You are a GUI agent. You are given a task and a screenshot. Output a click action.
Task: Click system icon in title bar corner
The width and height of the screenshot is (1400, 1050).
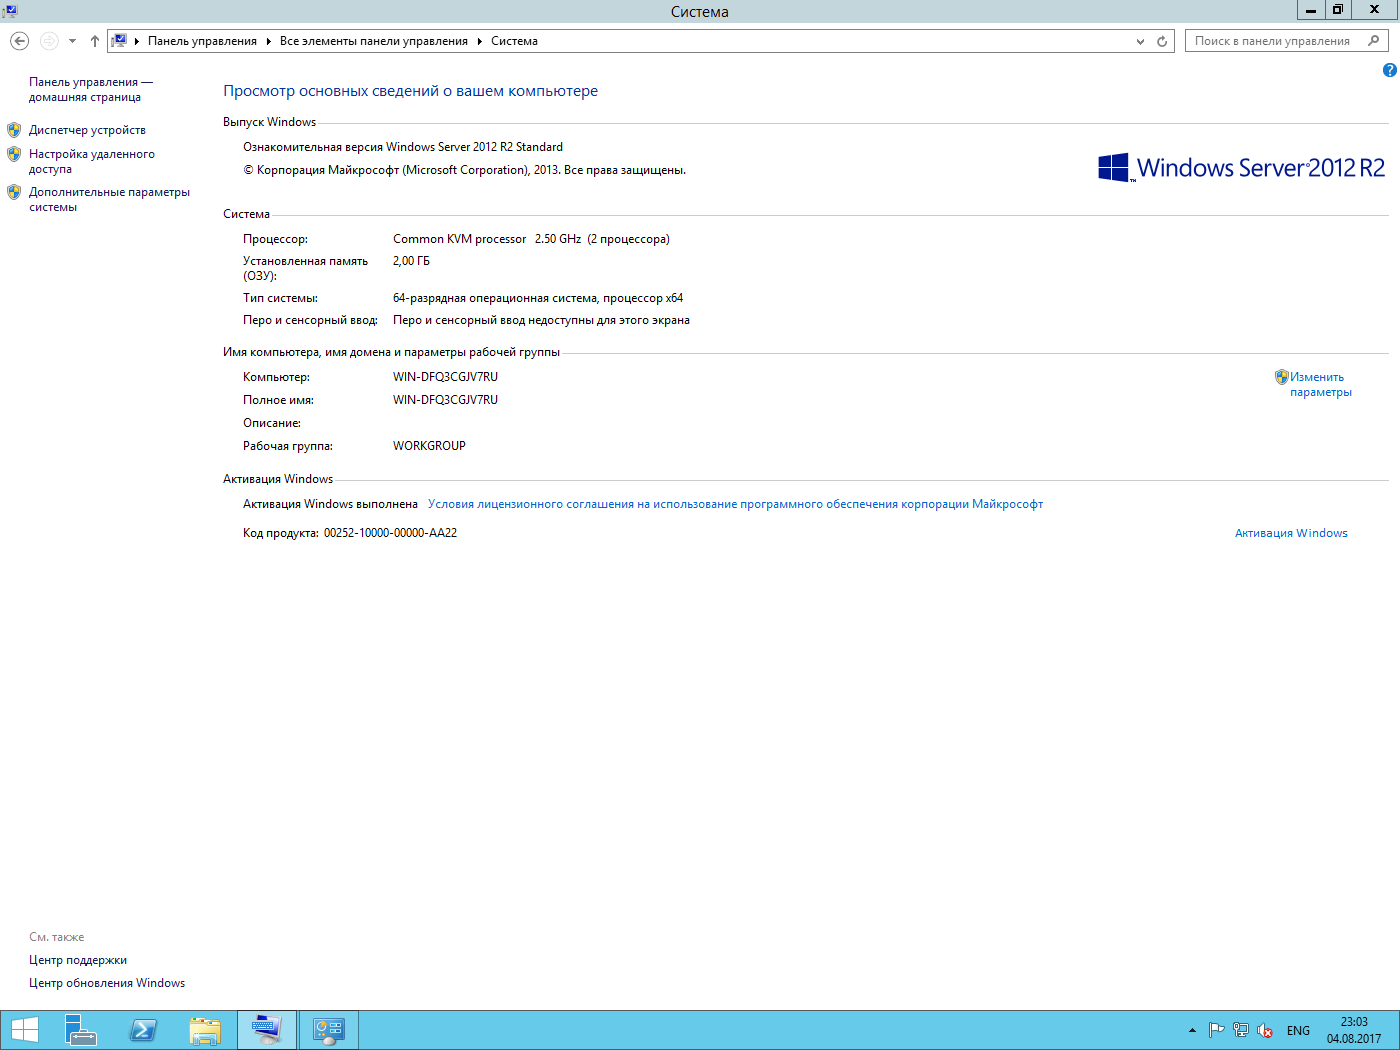9,10
